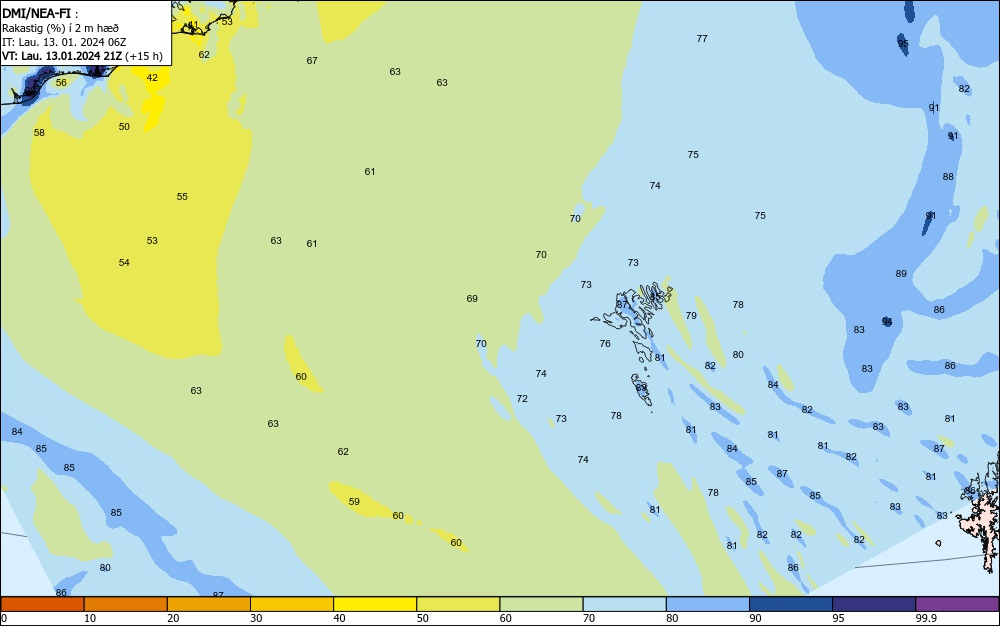The image size is (1000, 626).
Task: Pick the indigo 95–99.9 legend swatch
Action: pos(874,604)
